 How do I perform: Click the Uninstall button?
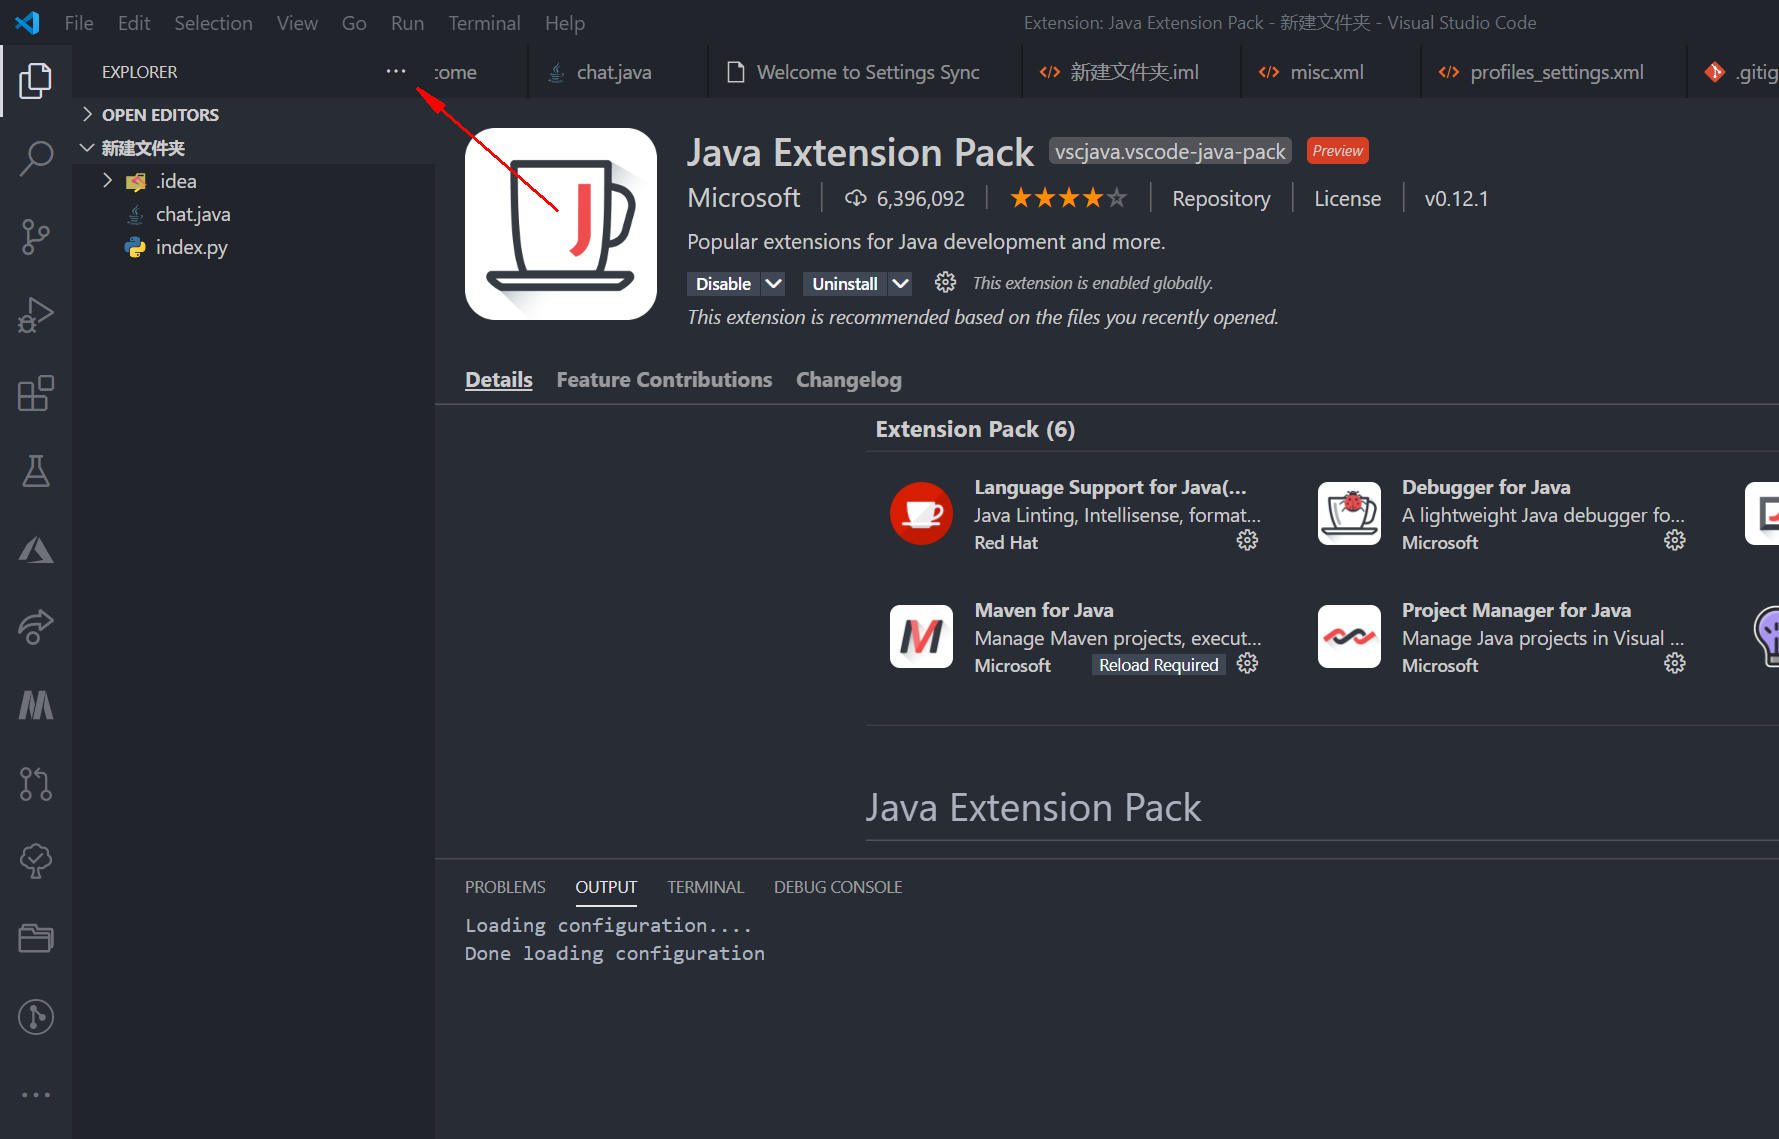(x=844, y=284)
